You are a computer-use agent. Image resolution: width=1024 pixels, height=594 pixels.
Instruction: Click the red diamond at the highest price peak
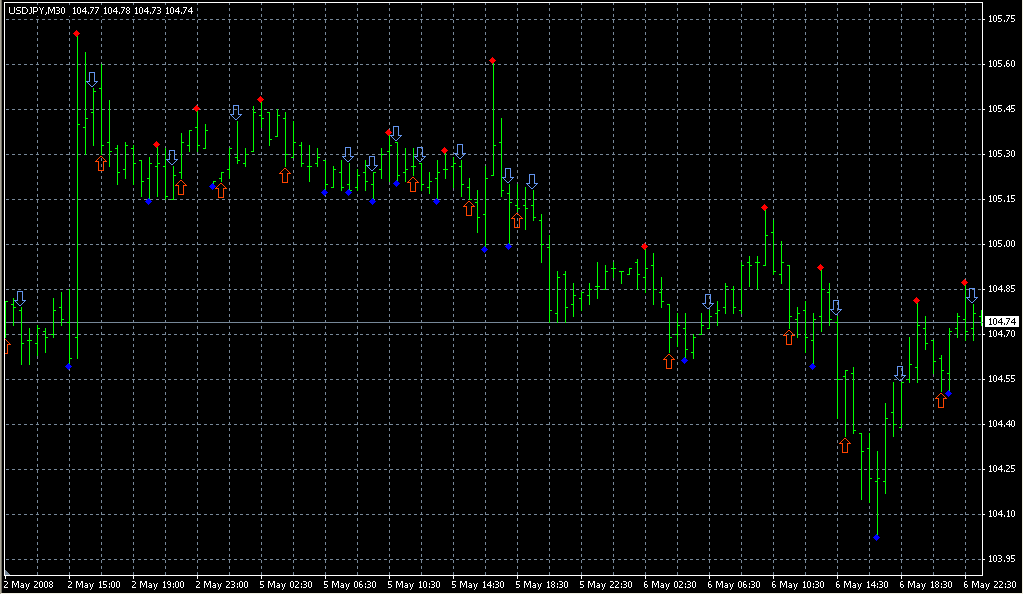[77, 34]
